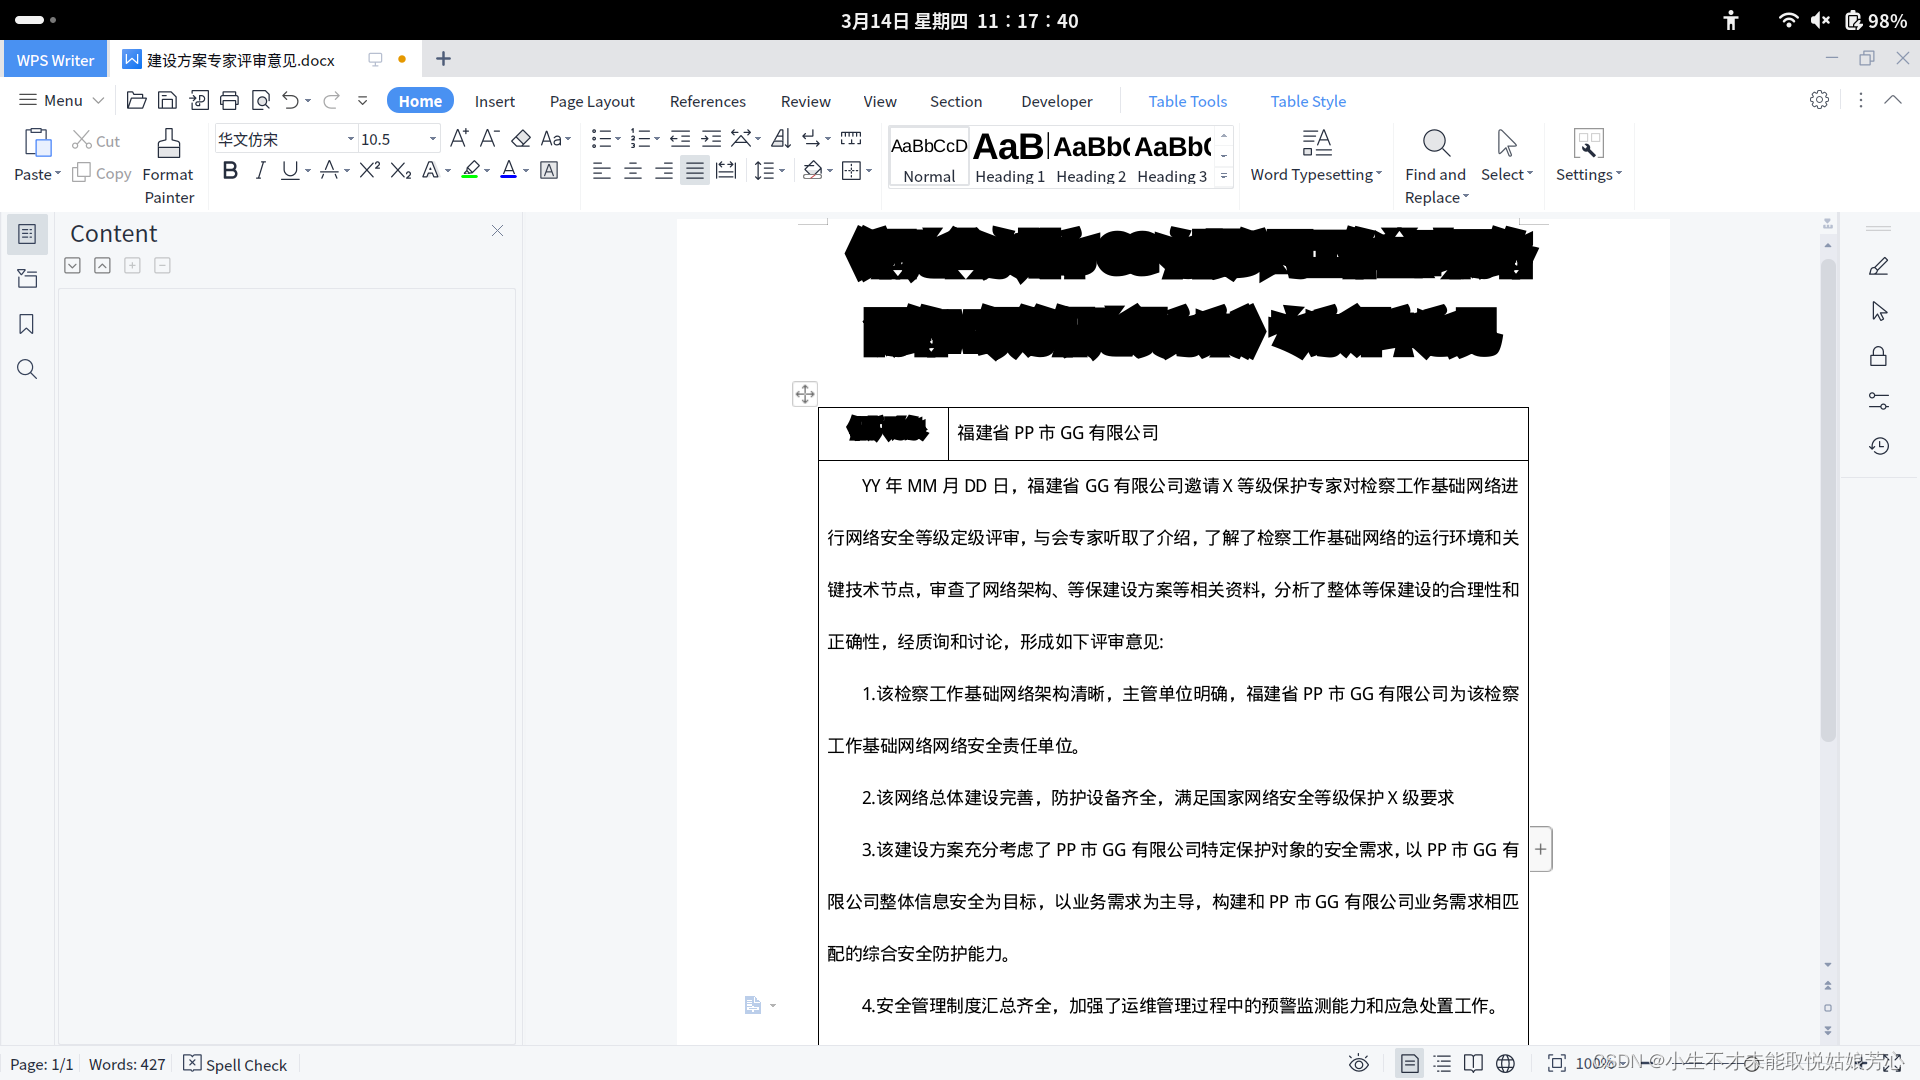Viewport: 1920px width, 1080px height.
Task: Apply the Heading 1 style
Action: tap(1009, 158)
